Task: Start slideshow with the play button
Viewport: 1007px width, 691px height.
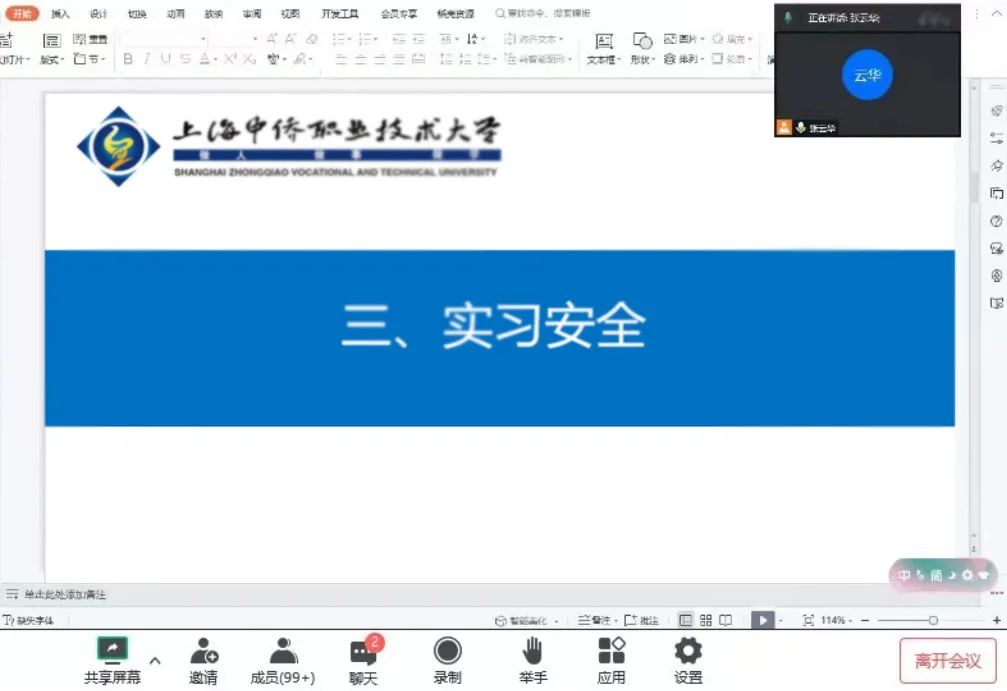Action: 762,620
